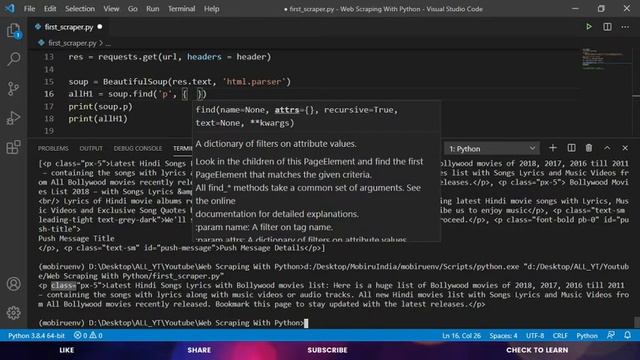The width and height of the screenshot is (640, 360).
Task: Click the feedback icon in status bar
Action: [611, 335]
